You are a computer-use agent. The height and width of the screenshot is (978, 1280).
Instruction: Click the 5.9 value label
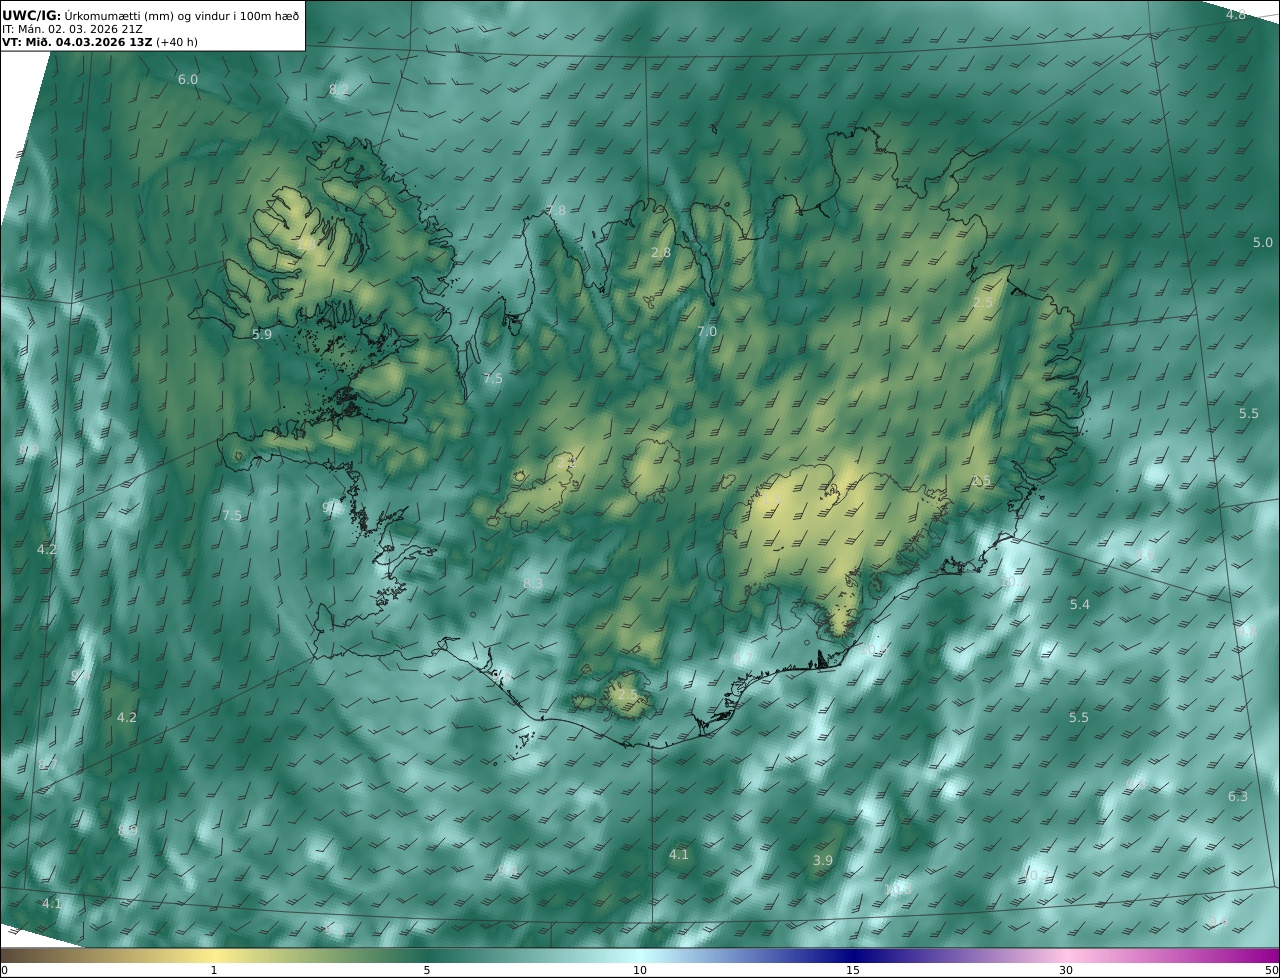pos(262,334)
